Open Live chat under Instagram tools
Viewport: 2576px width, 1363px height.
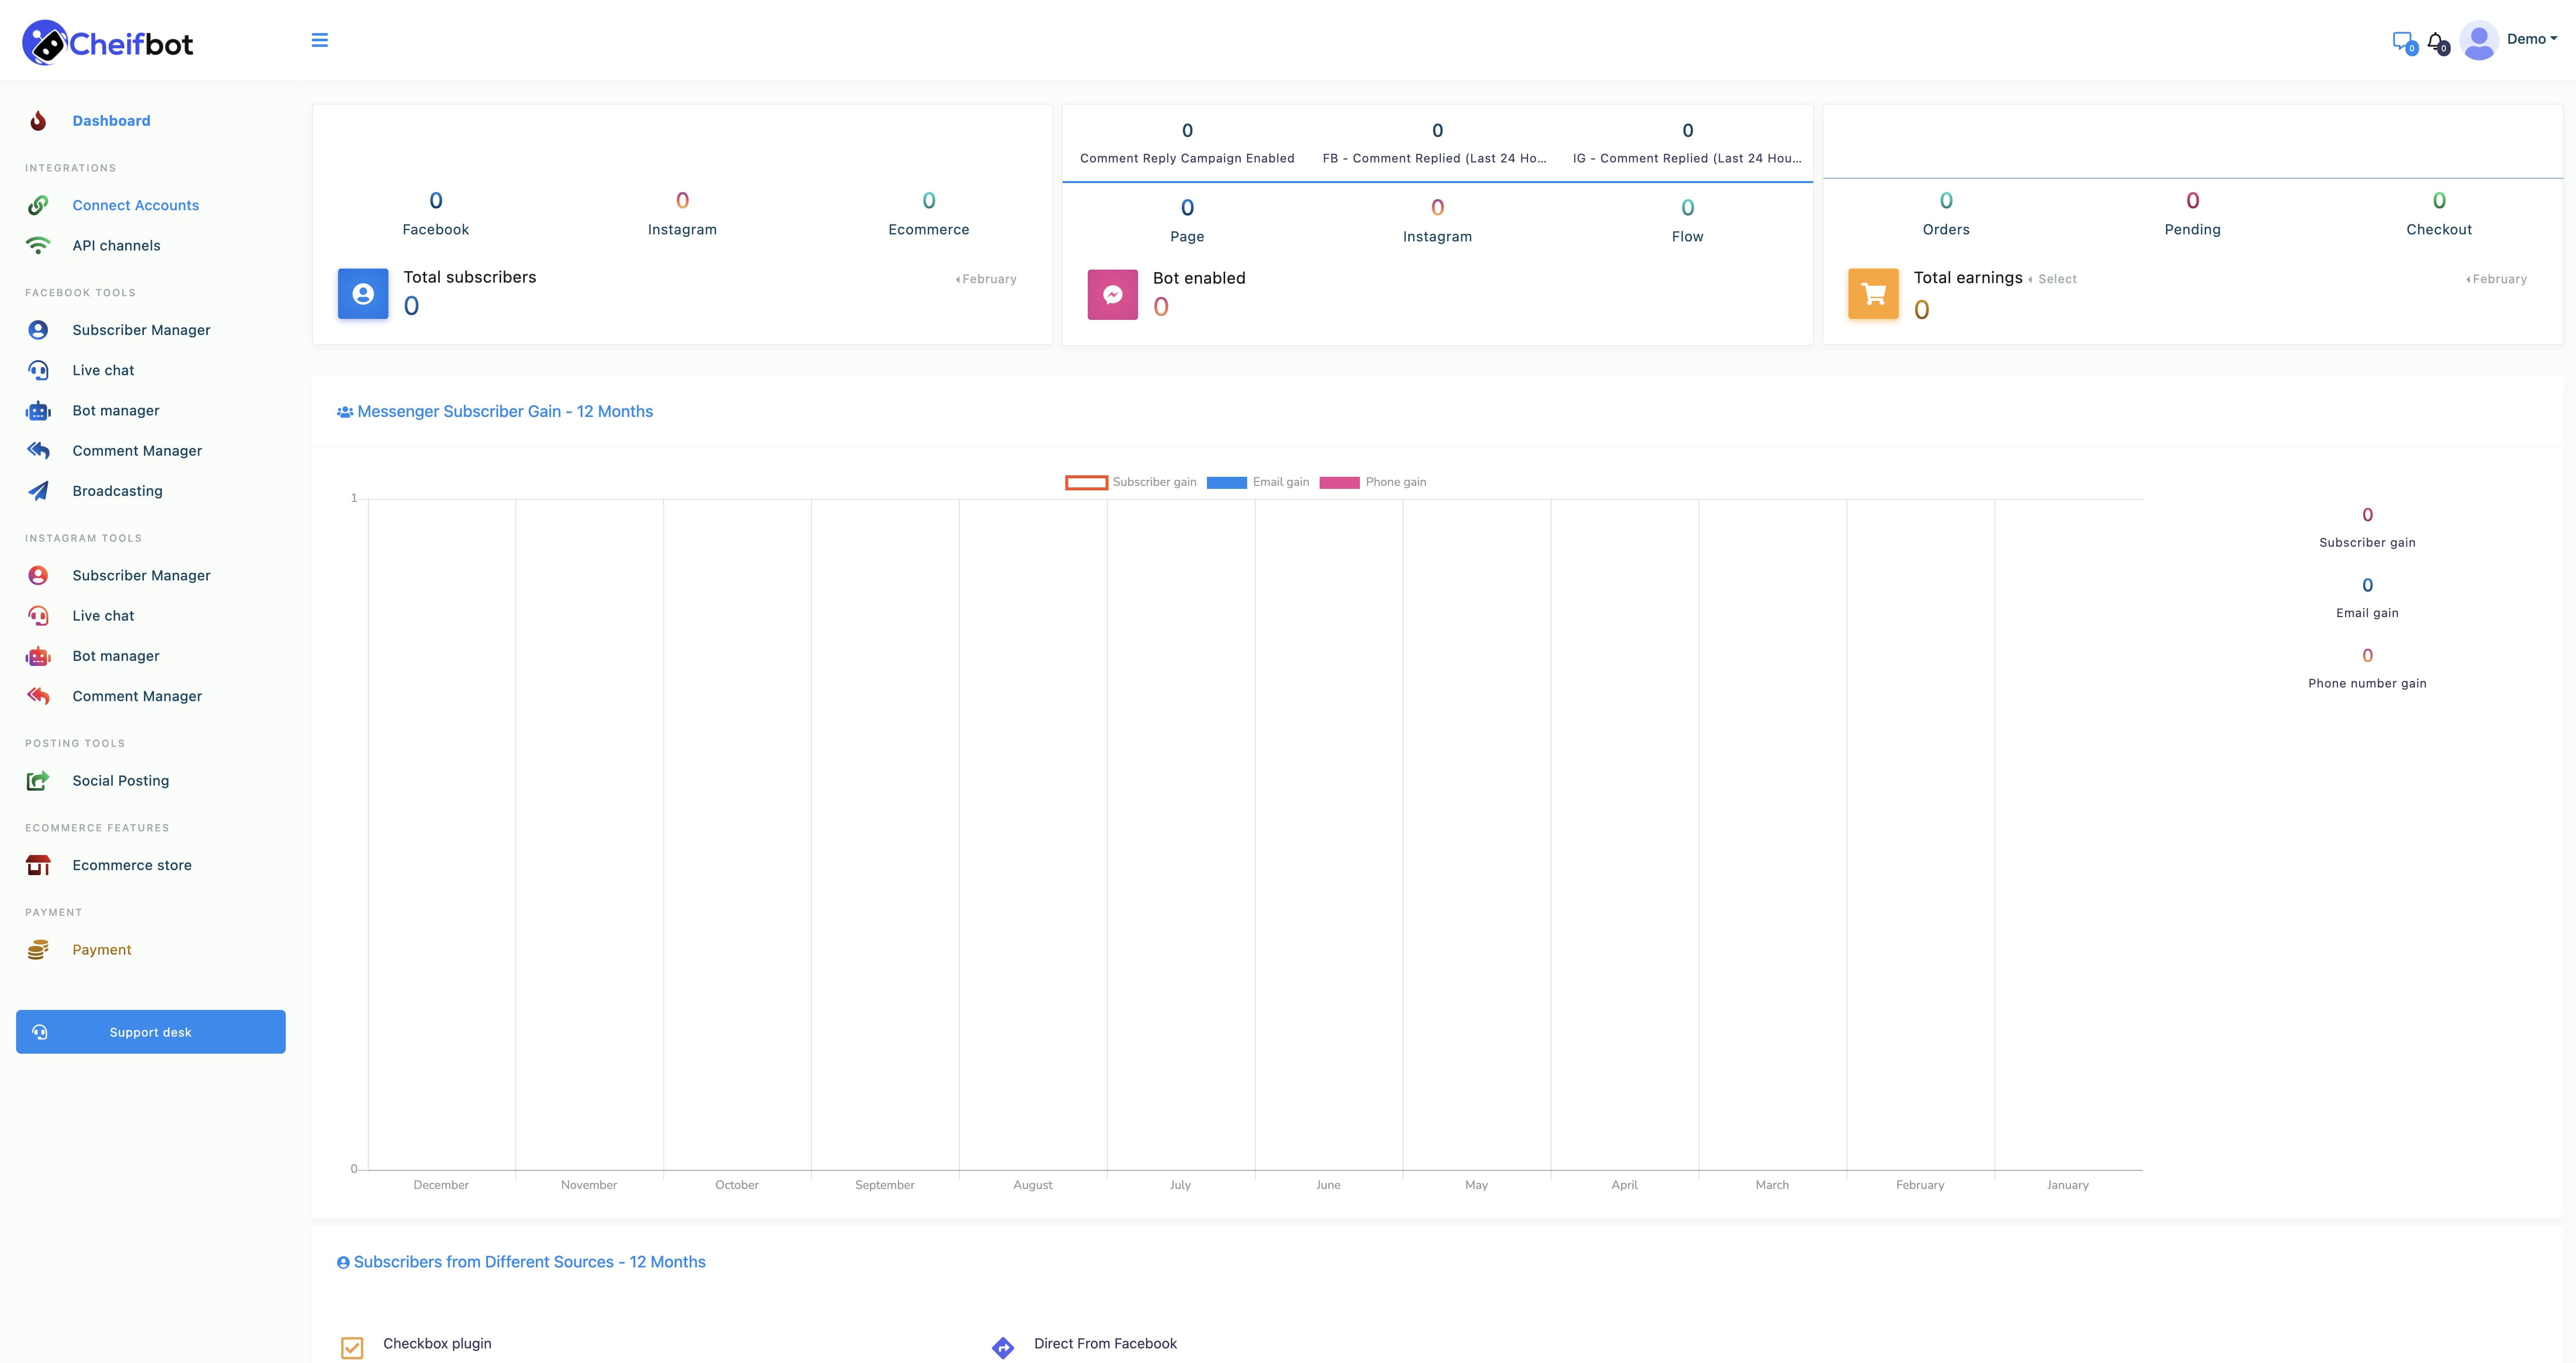[103, 615]
